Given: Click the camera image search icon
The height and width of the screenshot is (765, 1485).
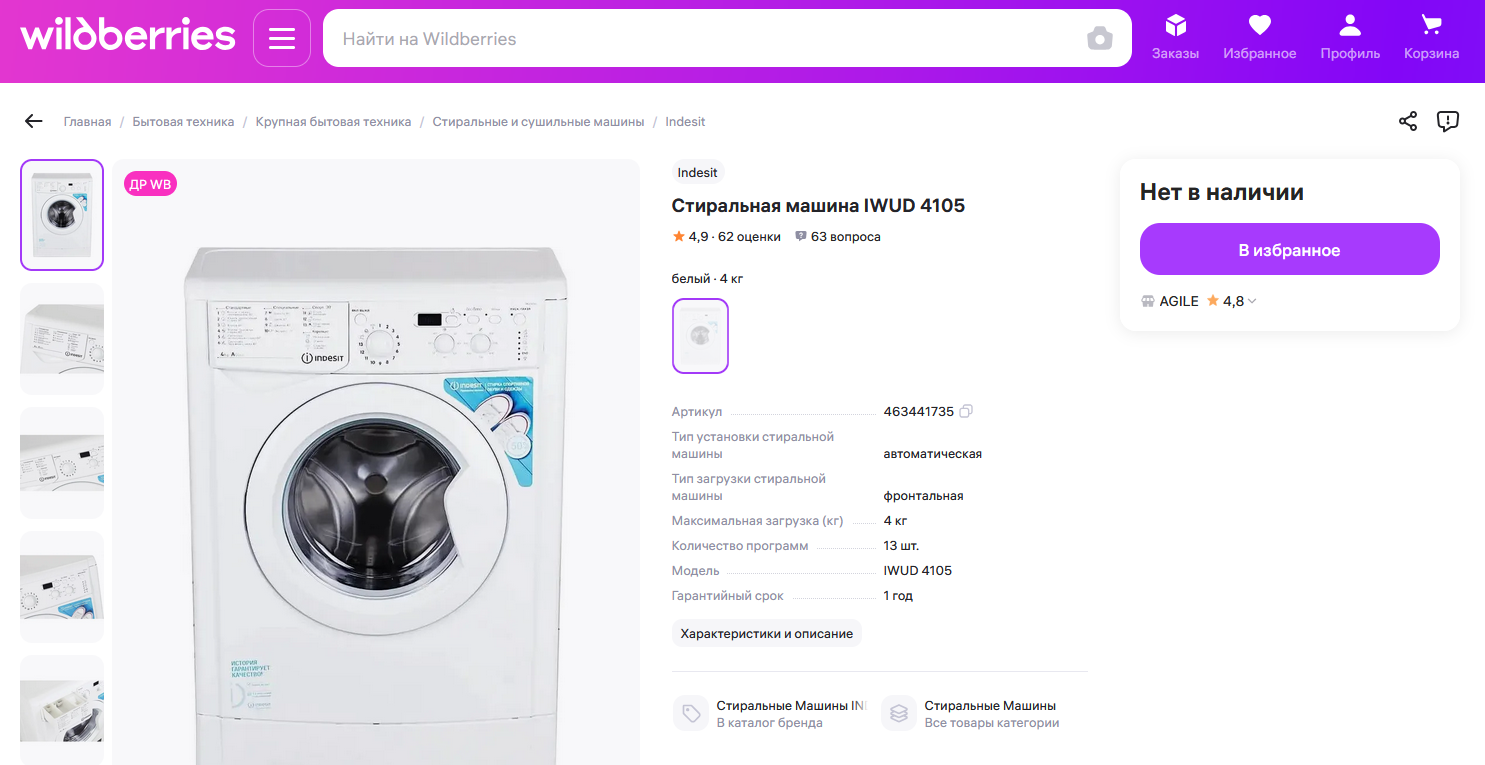Looking at the screenshot, I should click(1099, 39).
